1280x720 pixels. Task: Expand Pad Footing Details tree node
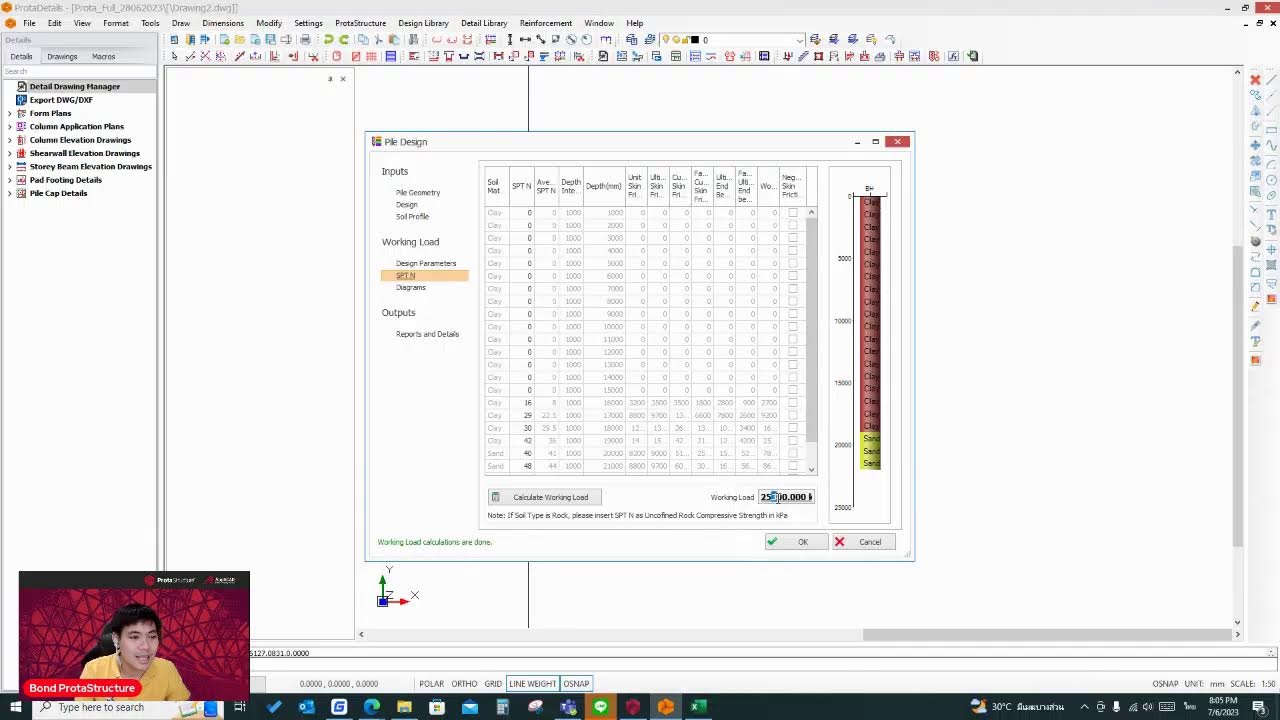[x=9, y=180]
